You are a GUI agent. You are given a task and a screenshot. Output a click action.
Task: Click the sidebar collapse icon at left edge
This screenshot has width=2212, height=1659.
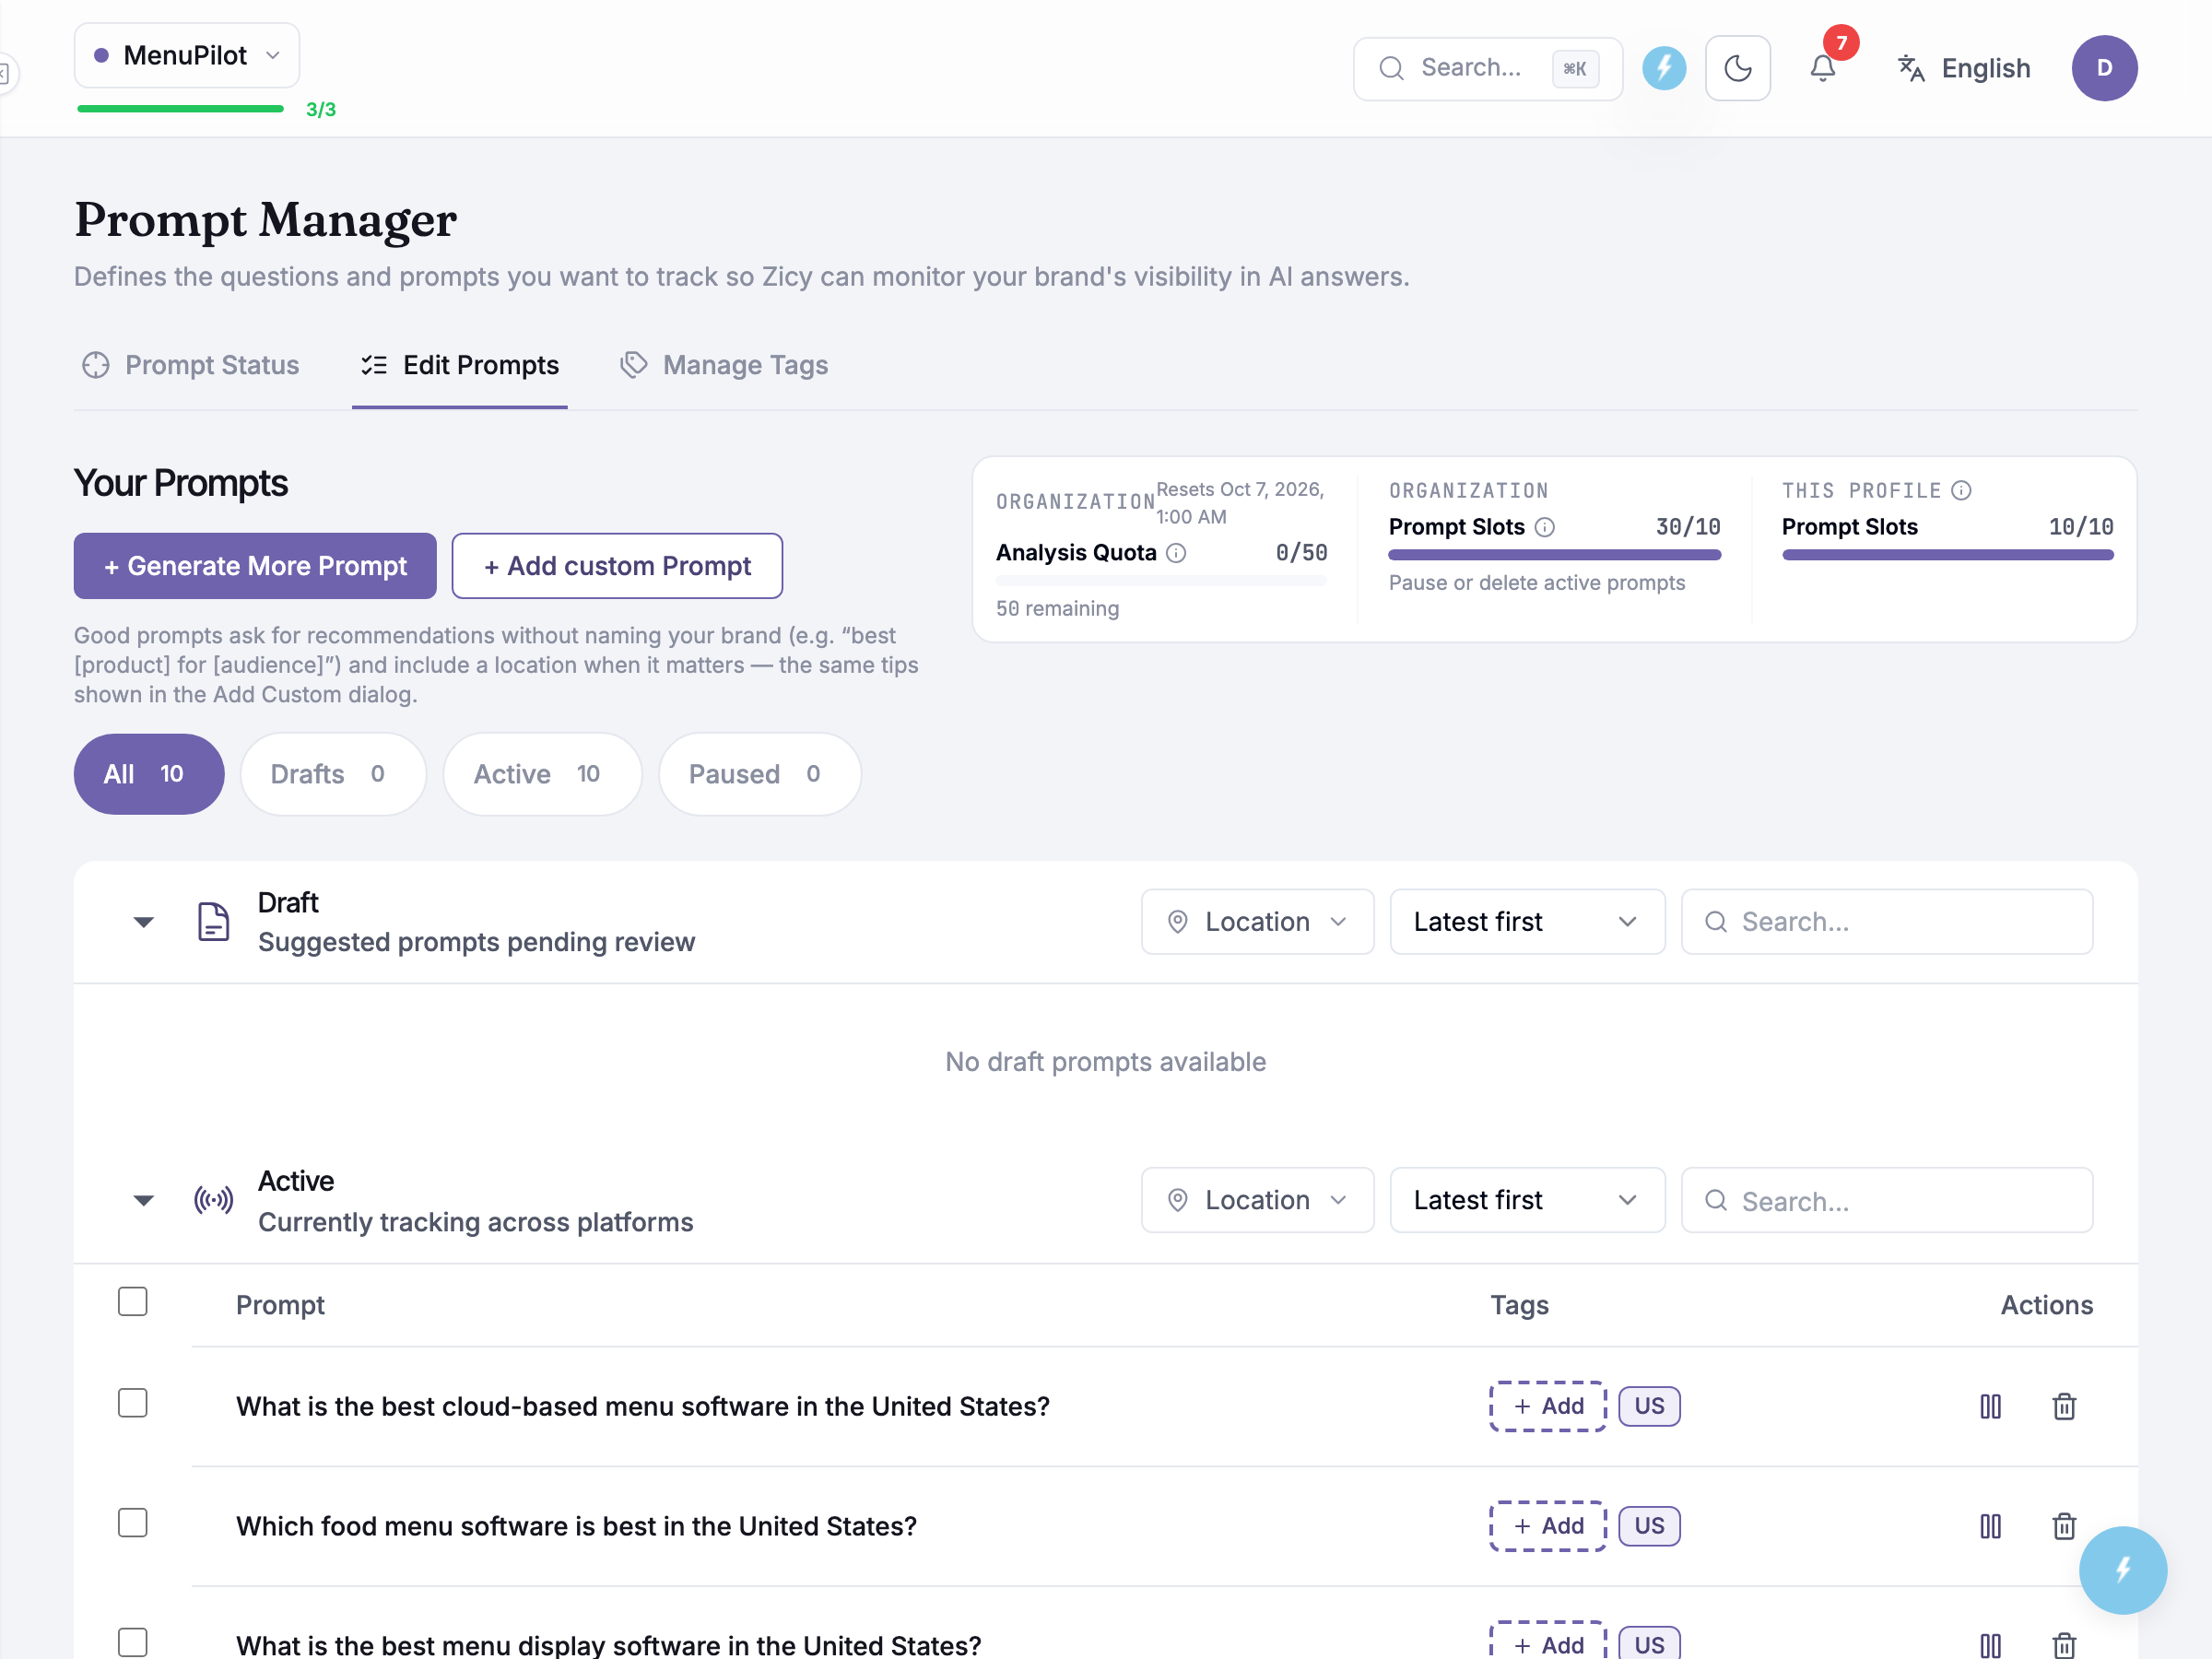pyautogui.click(x=5, y=73)
